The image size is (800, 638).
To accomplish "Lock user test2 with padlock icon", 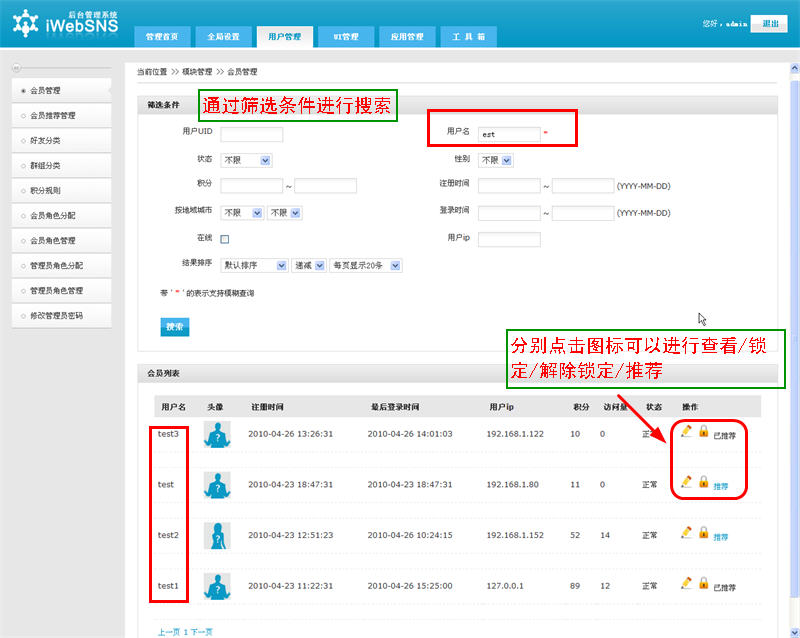I will pos(704,533).
